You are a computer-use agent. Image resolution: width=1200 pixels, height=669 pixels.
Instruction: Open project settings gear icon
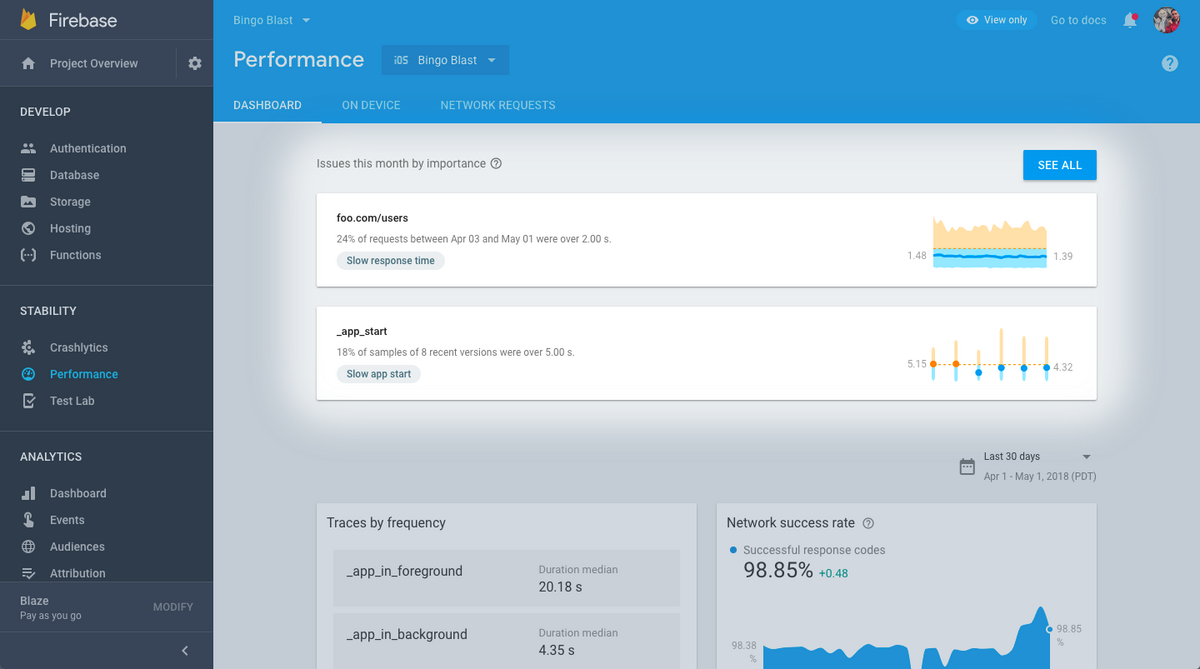coord(194,63)
